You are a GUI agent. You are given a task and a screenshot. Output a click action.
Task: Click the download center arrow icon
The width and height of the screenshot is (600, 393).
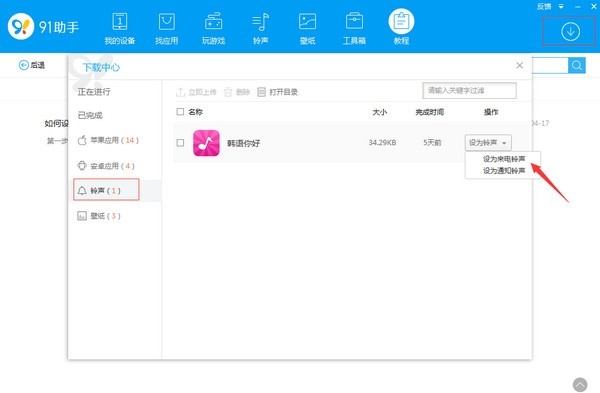click(x=570, y=31)
